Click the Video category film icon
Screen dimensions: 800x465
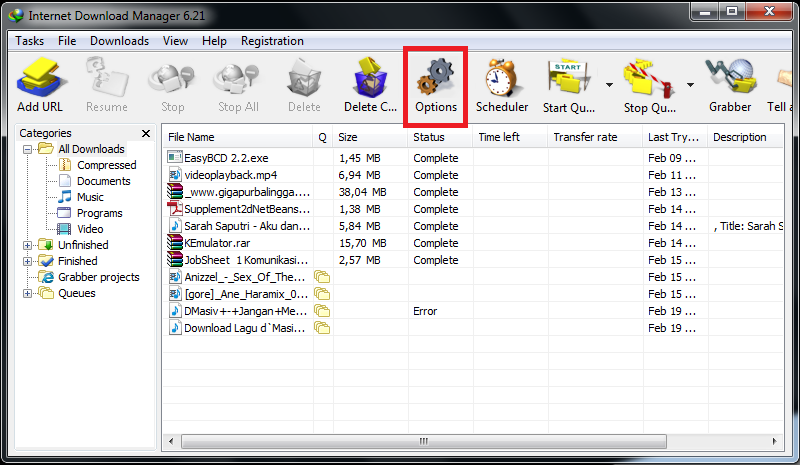(64, 229)
